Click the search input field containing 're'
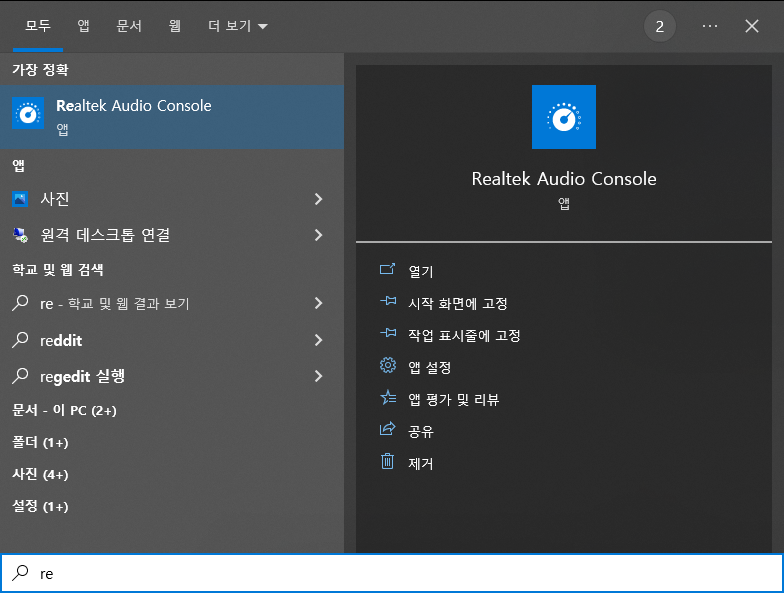784x593 pixels. [x=392, y=573]
